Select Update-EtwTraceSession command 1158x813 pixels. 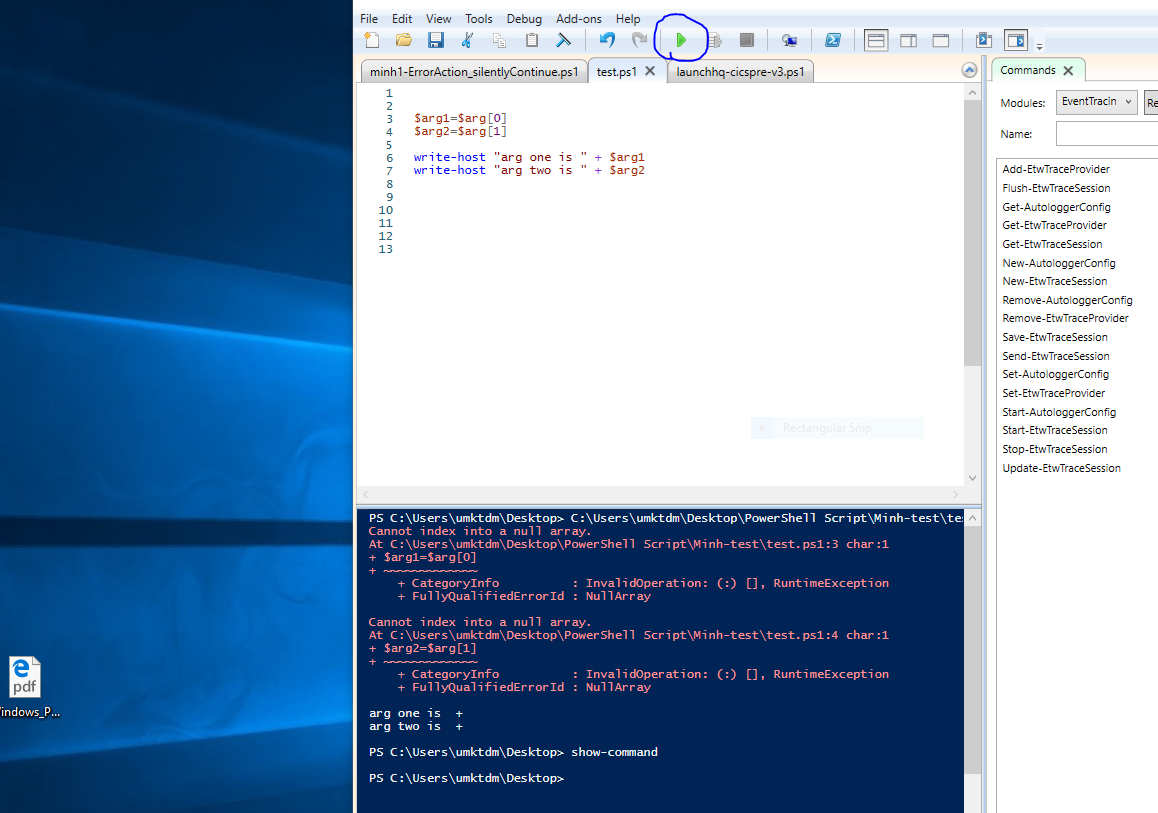(x=1061, y=468)
